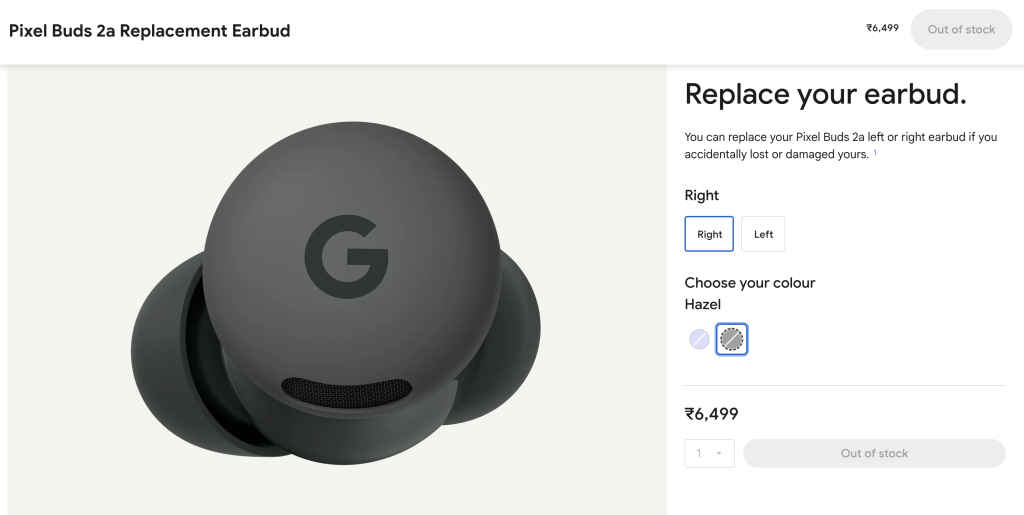Click the Google G logo on the earbud
Image resolution: width=1024 pixels, height=515 pixels.
[x=345, y=254]
